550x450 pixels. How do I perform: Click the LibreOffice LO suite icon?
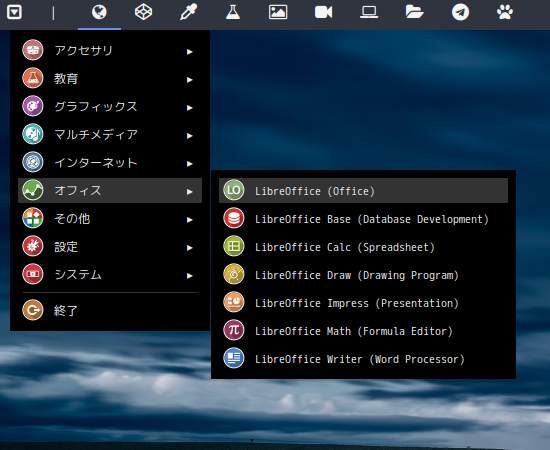click(234, 190)
